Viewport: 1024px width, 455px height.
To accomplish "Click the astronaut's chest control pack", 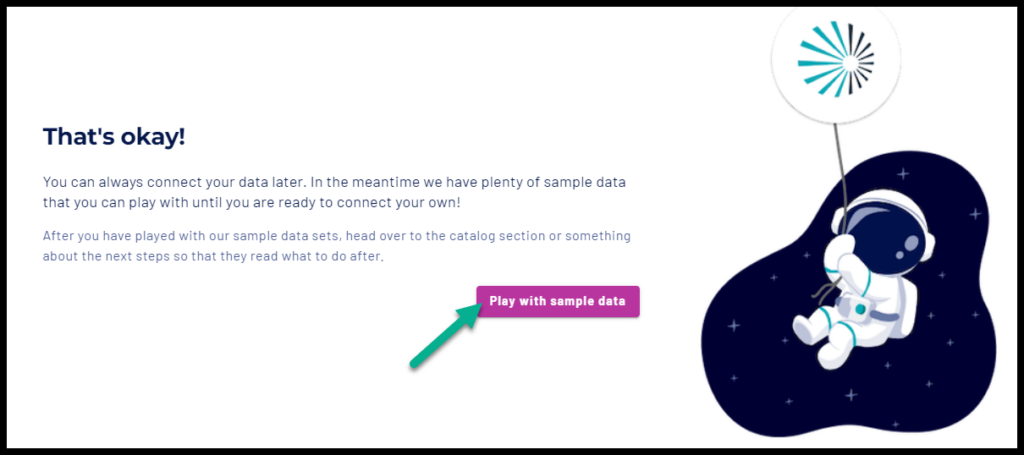I will tap(857, 307).
